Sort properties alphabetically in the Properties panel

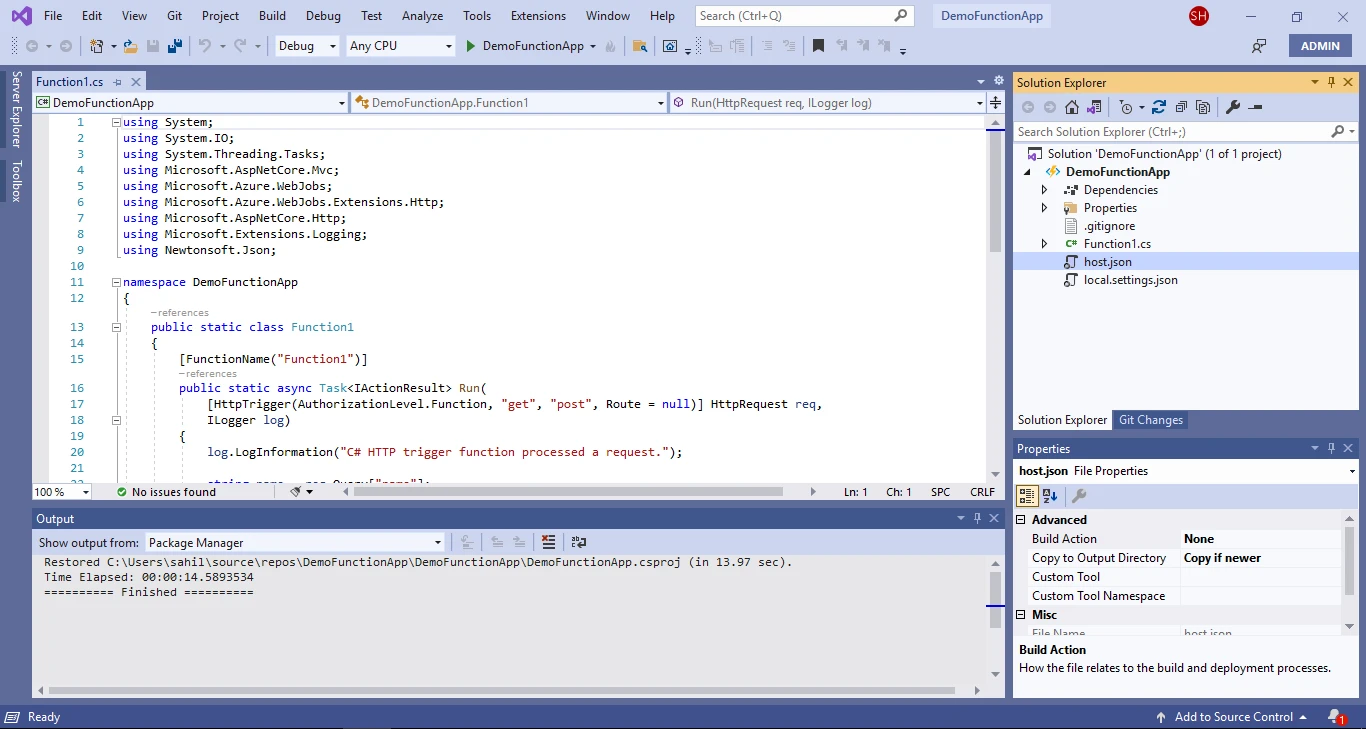(x=1048, y=495)
